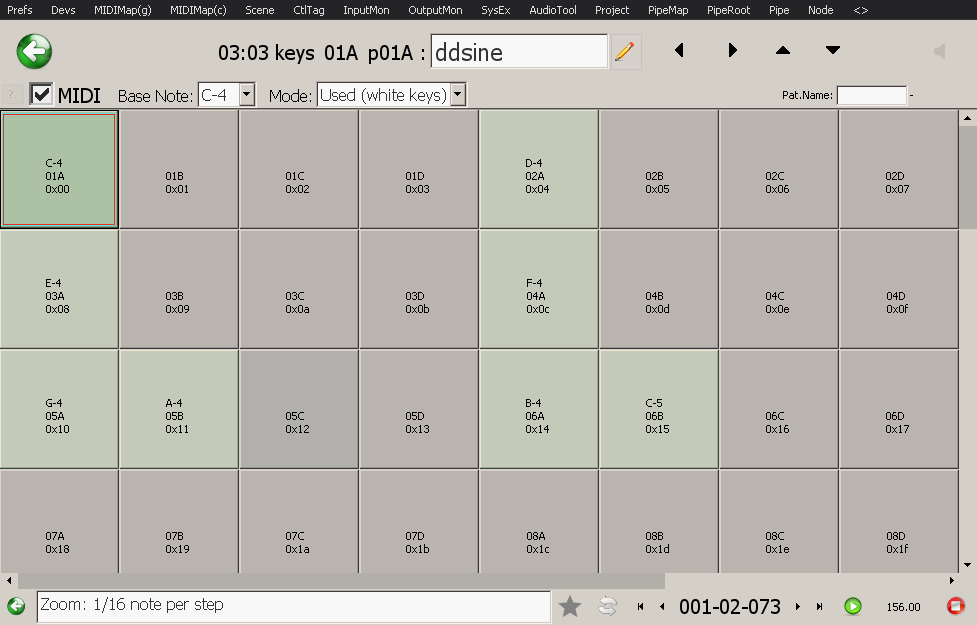
Task: Open the Base Note dropdown
Action: tap(247, 95)
